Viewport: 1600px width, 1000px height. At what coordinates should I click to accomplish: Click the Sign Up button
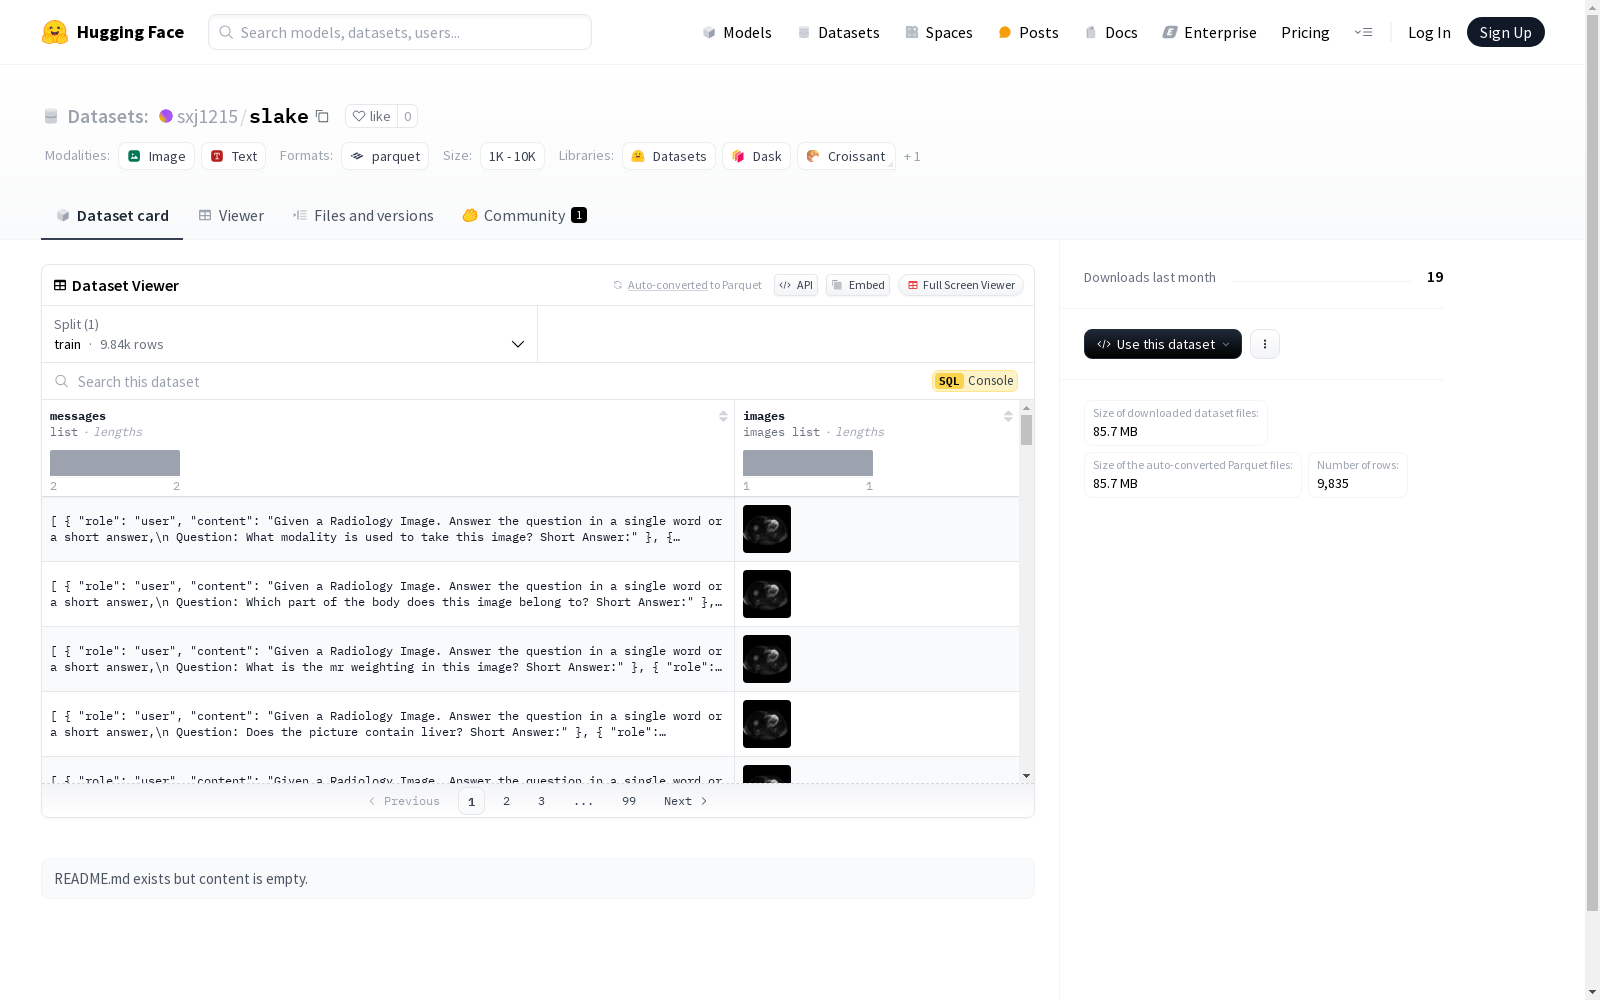[x=1505, y=32]
